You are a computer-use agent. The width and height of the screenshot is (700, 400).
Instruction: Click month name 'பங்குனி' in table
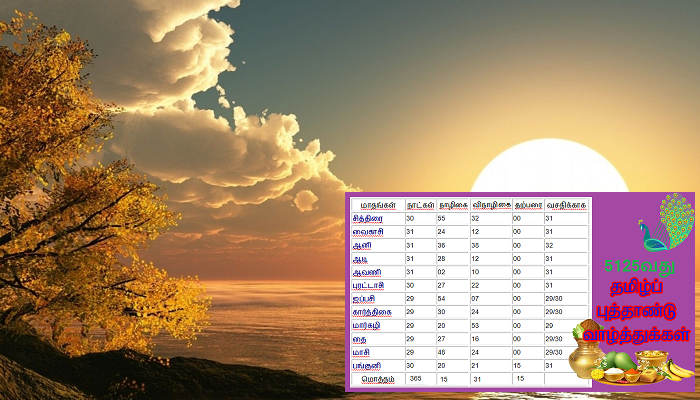click(367, 366)
